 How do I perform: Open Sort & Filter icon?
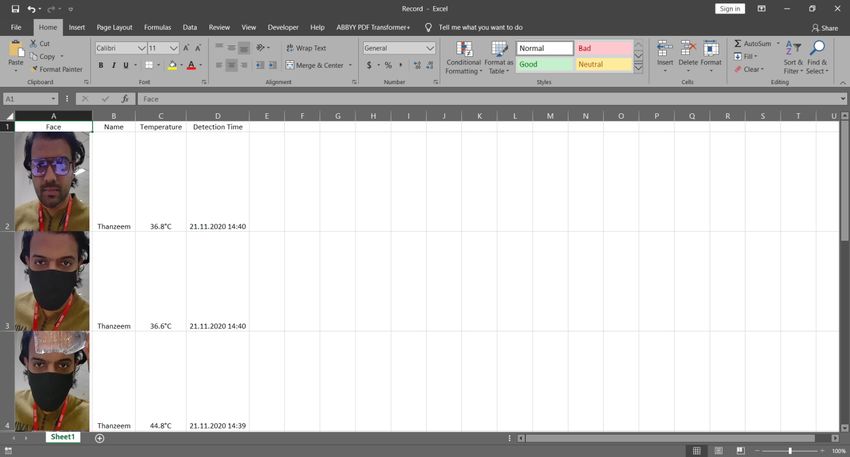point(793,48)
